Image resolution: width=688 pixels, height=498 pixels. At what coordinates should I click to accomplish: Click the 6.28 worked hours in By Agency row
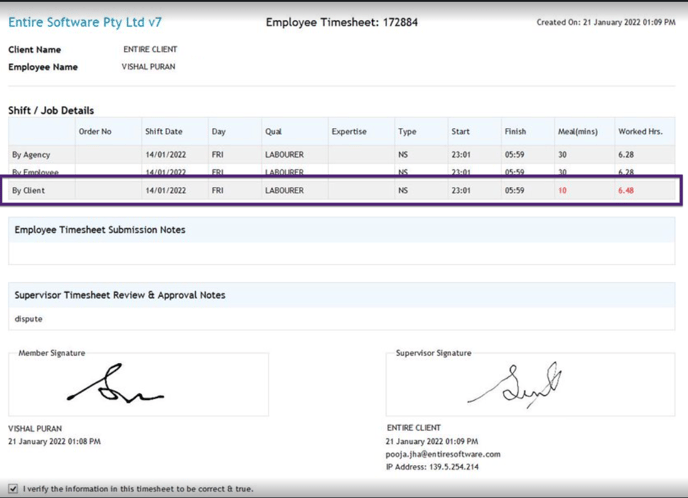pos(626,154)
